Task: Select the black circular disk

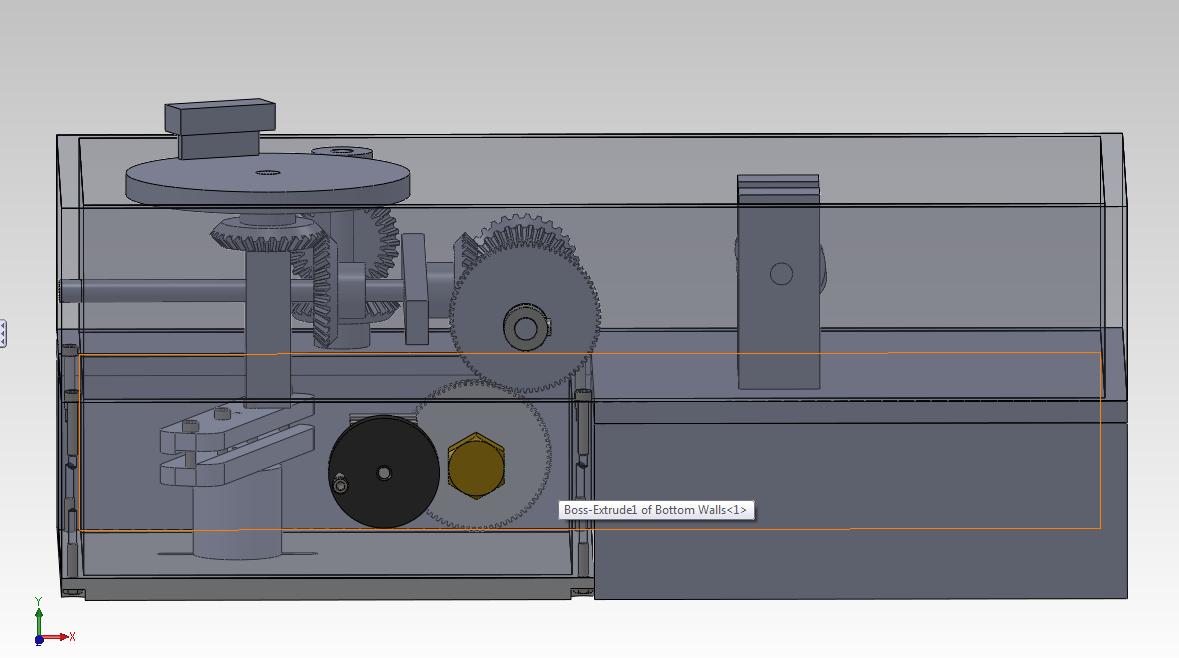Action: pos(383,472)
